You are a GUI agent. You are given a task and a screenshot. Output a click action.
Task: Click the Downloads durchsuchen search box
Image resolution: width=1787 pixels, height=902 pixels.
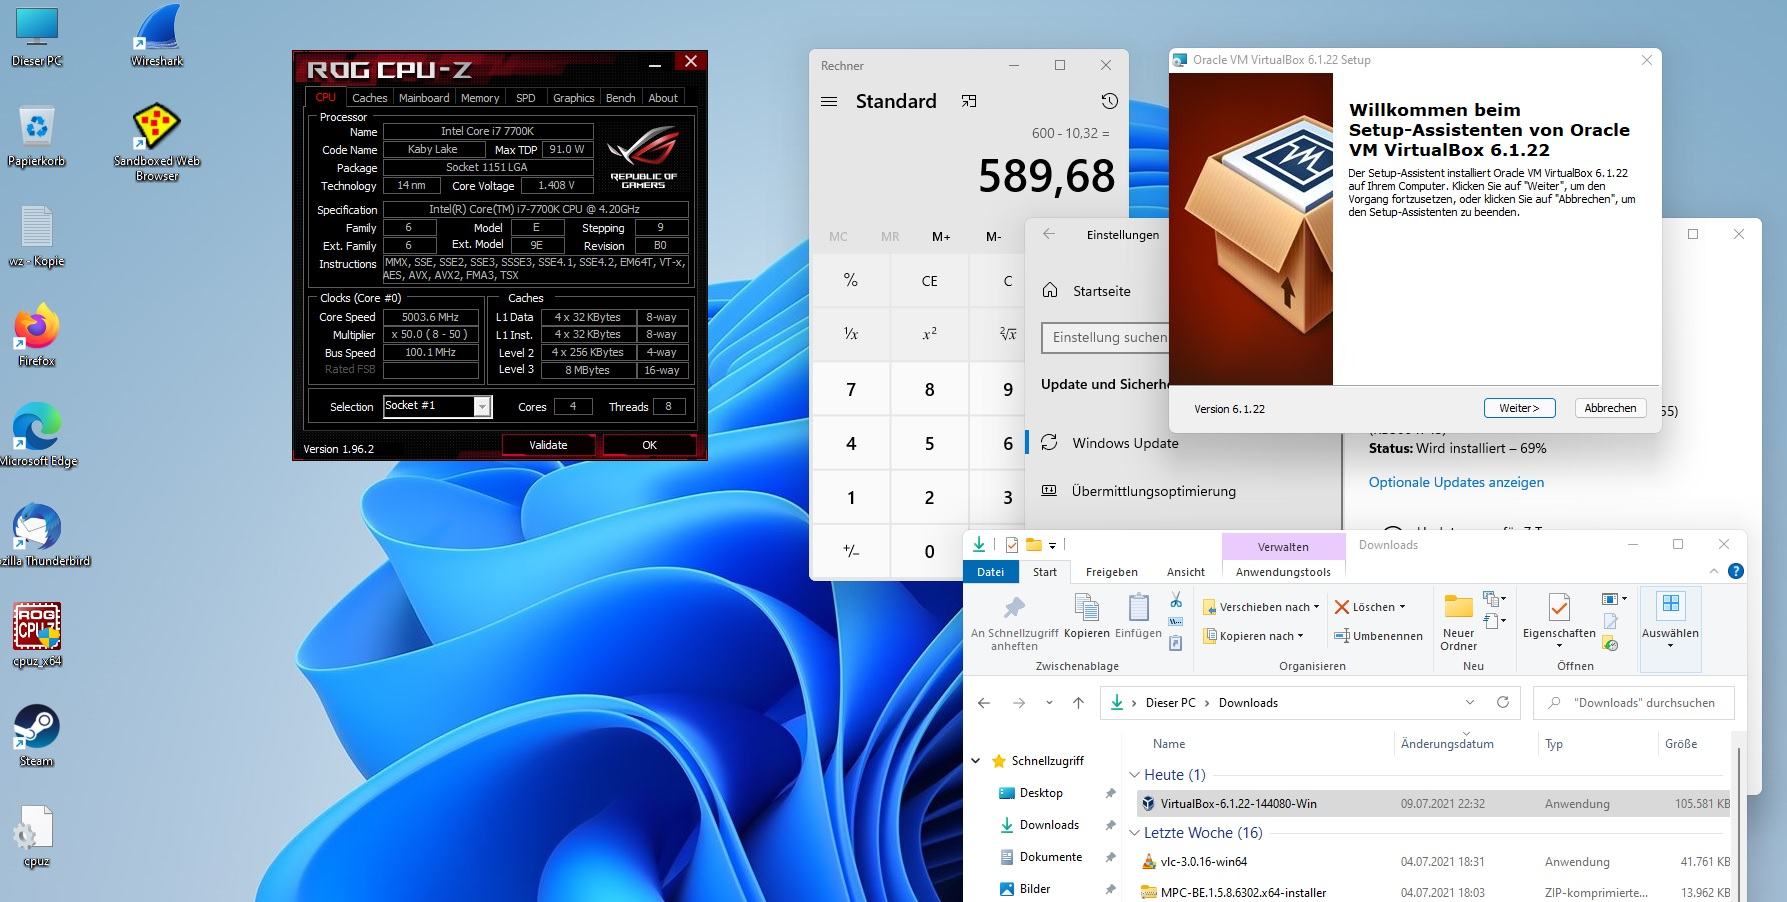pyautogui.click(x=1634, y=703)
